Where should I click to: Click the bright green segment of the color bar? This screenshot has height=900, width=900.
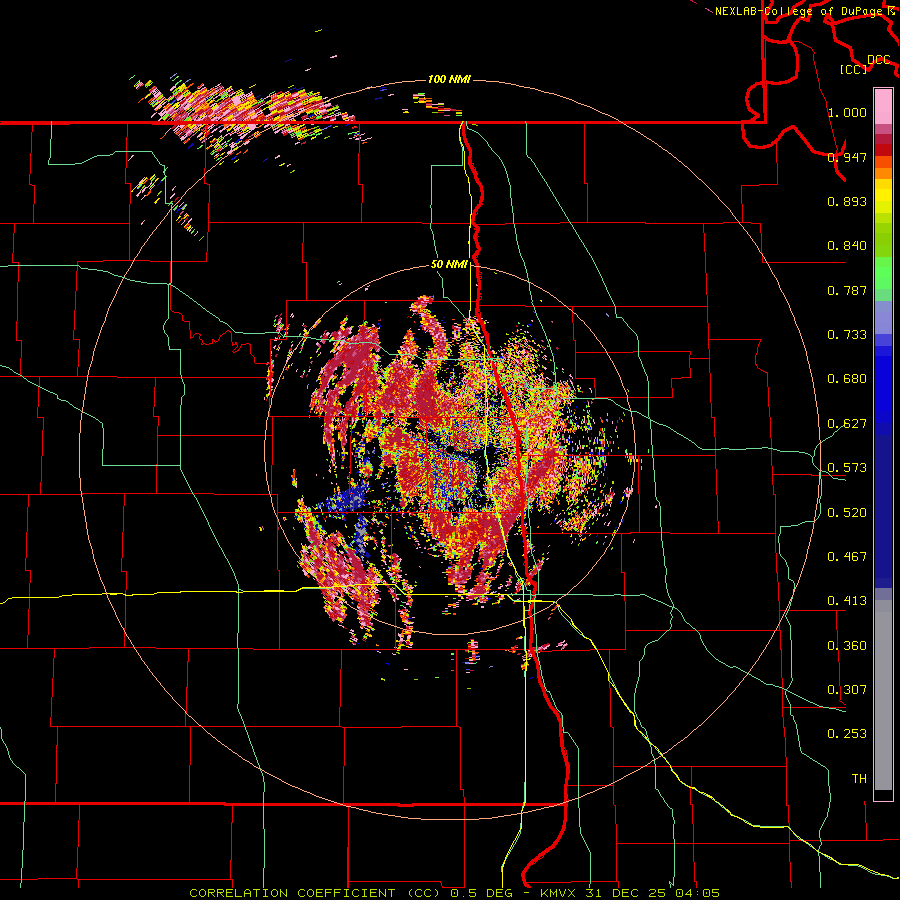click(883, 273)
